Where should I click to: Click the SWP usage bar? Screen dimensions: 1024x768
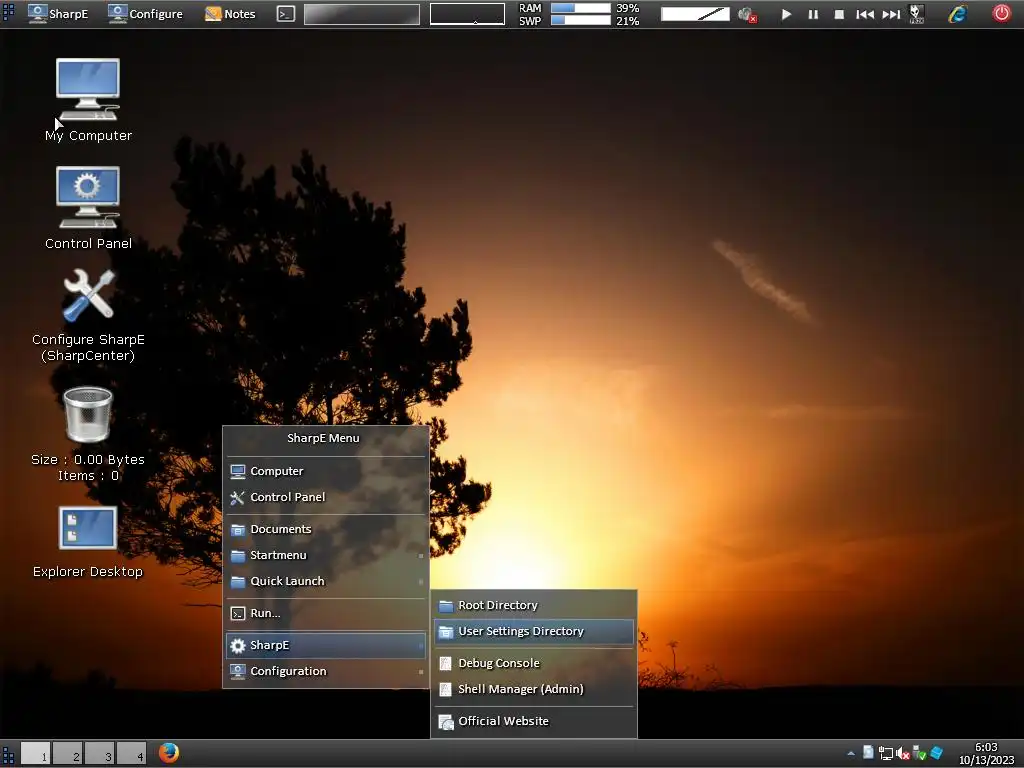pos(581,20)
